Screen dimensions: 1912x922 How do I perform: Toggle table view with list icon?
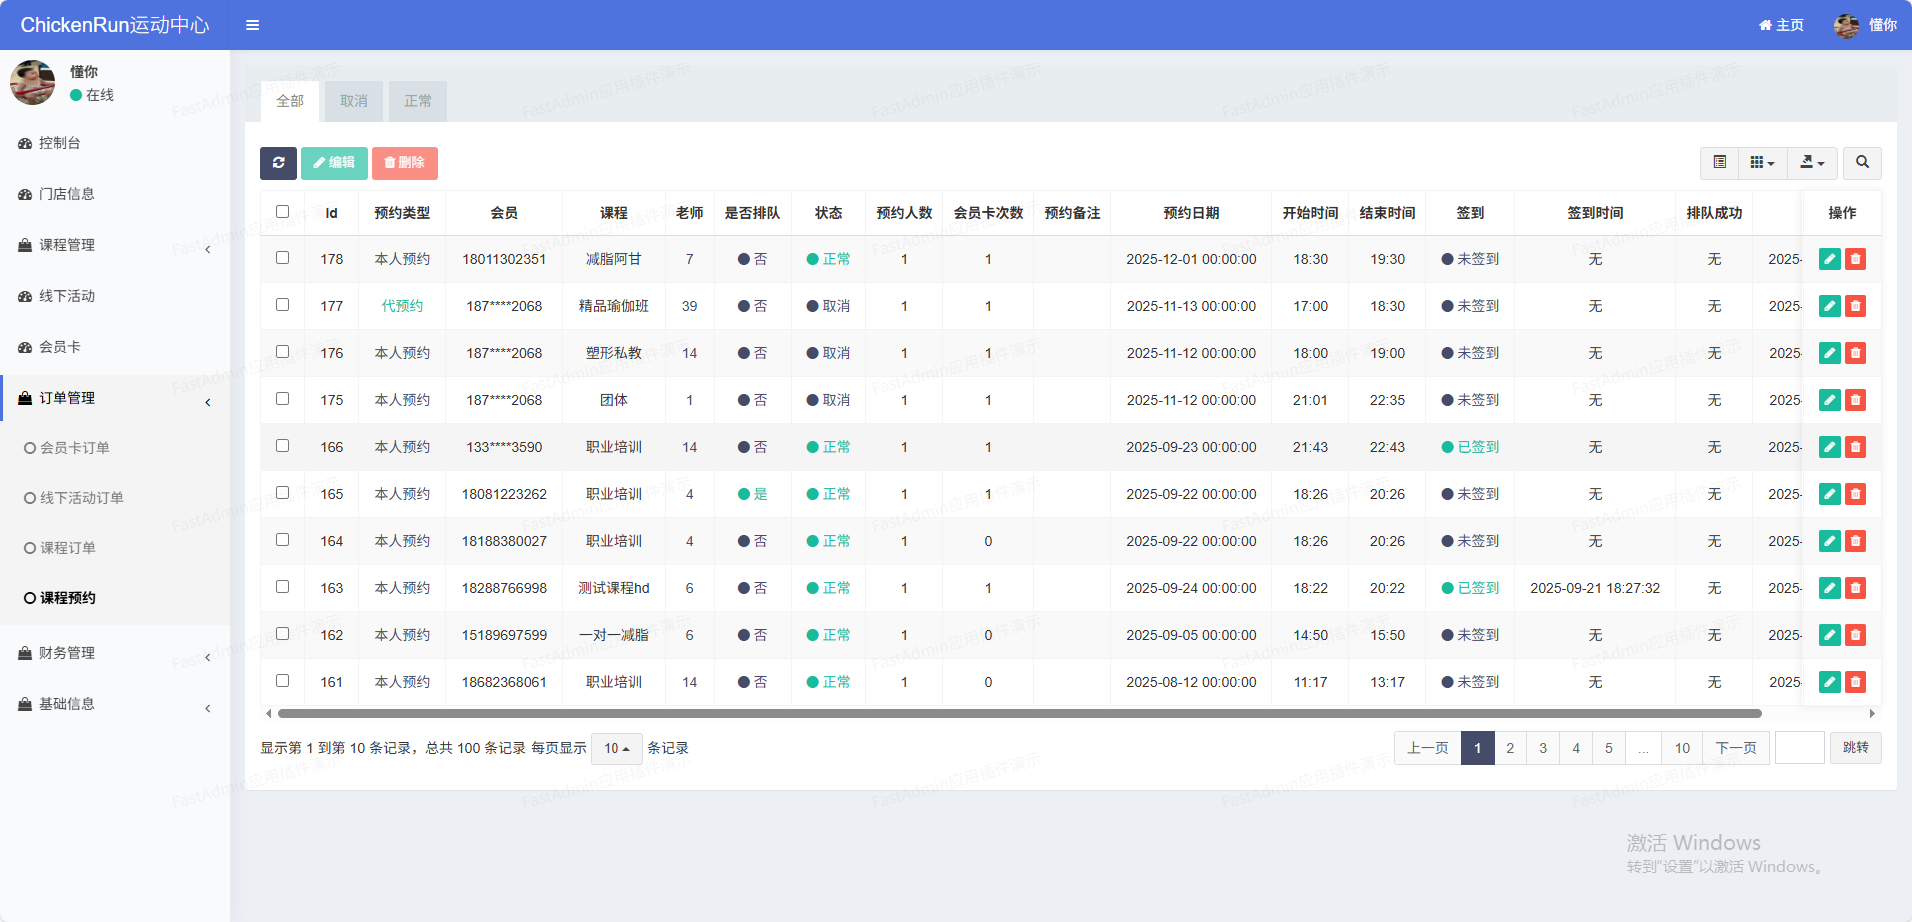click(1719, 163)
